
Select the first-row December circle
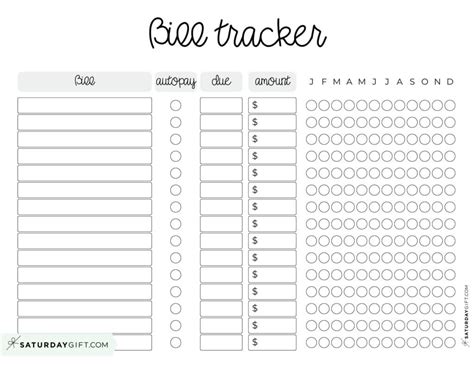click(x=450, y=105)
